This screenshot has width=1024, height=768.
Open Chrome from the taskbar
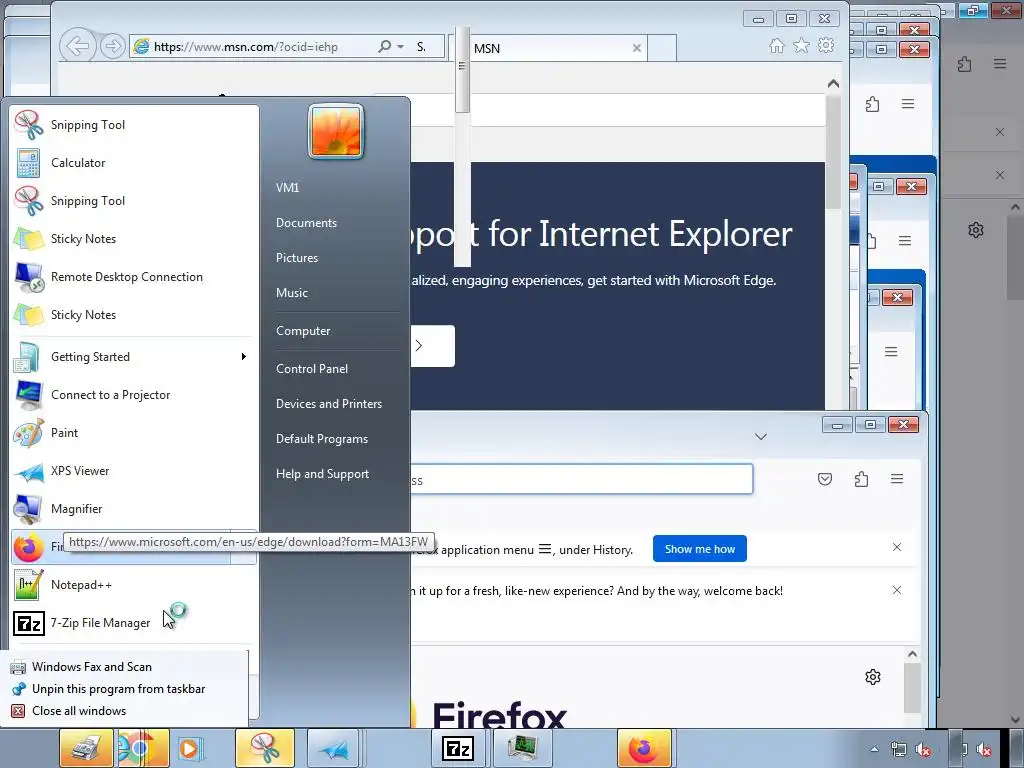click(144, 748)
